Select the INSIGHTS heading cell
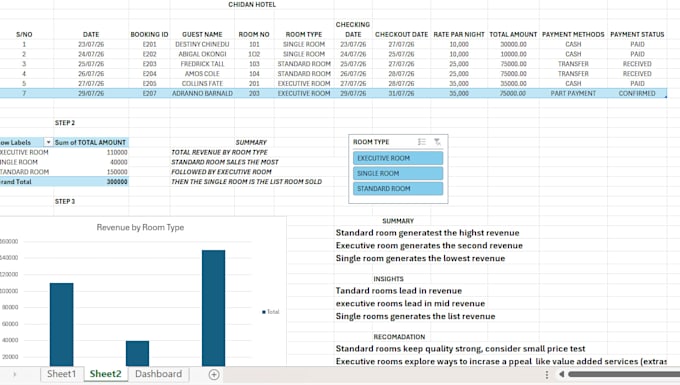The height and width of the screenshot is (385, 680). tap(389, 279)
